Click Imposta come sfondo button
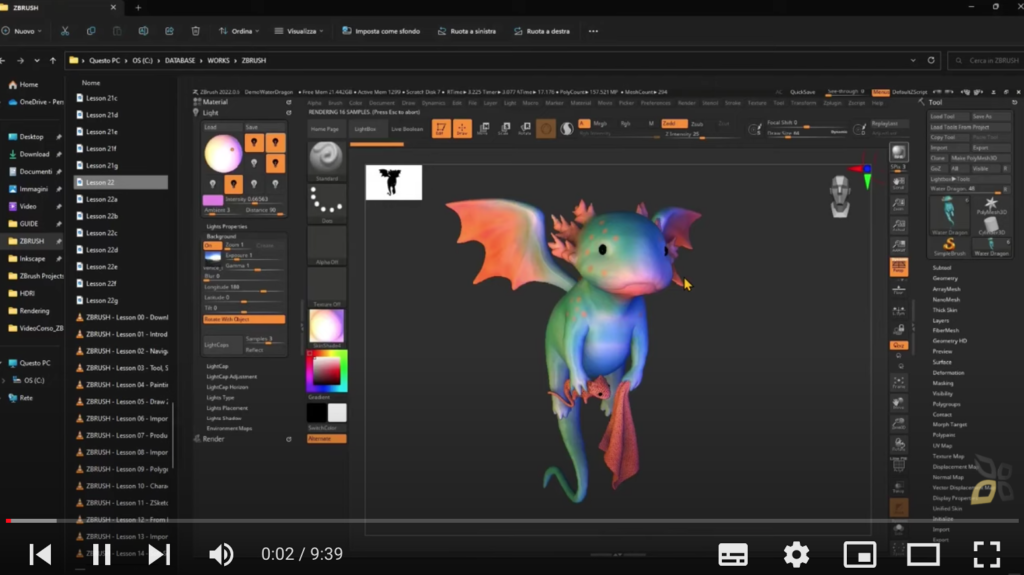The height and width of the screenshot is (575, 1024). pyautogui.click(x=381, y=31)
